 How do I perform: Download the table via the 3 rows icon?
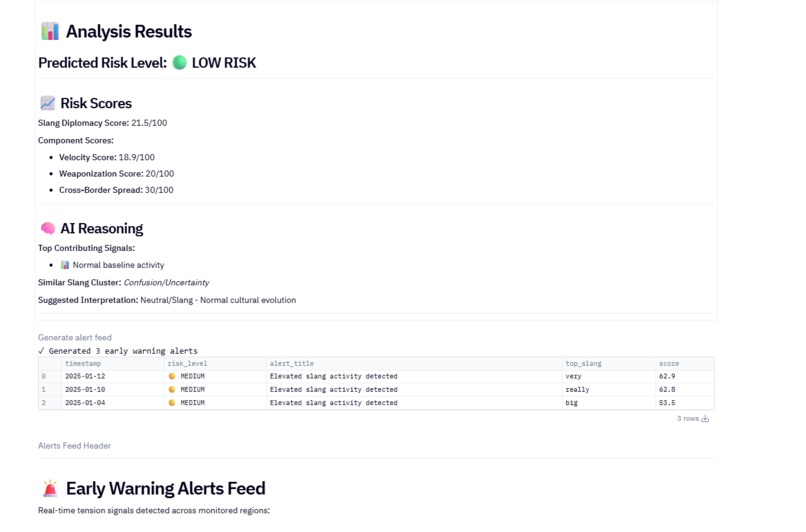tap(705, 418)
